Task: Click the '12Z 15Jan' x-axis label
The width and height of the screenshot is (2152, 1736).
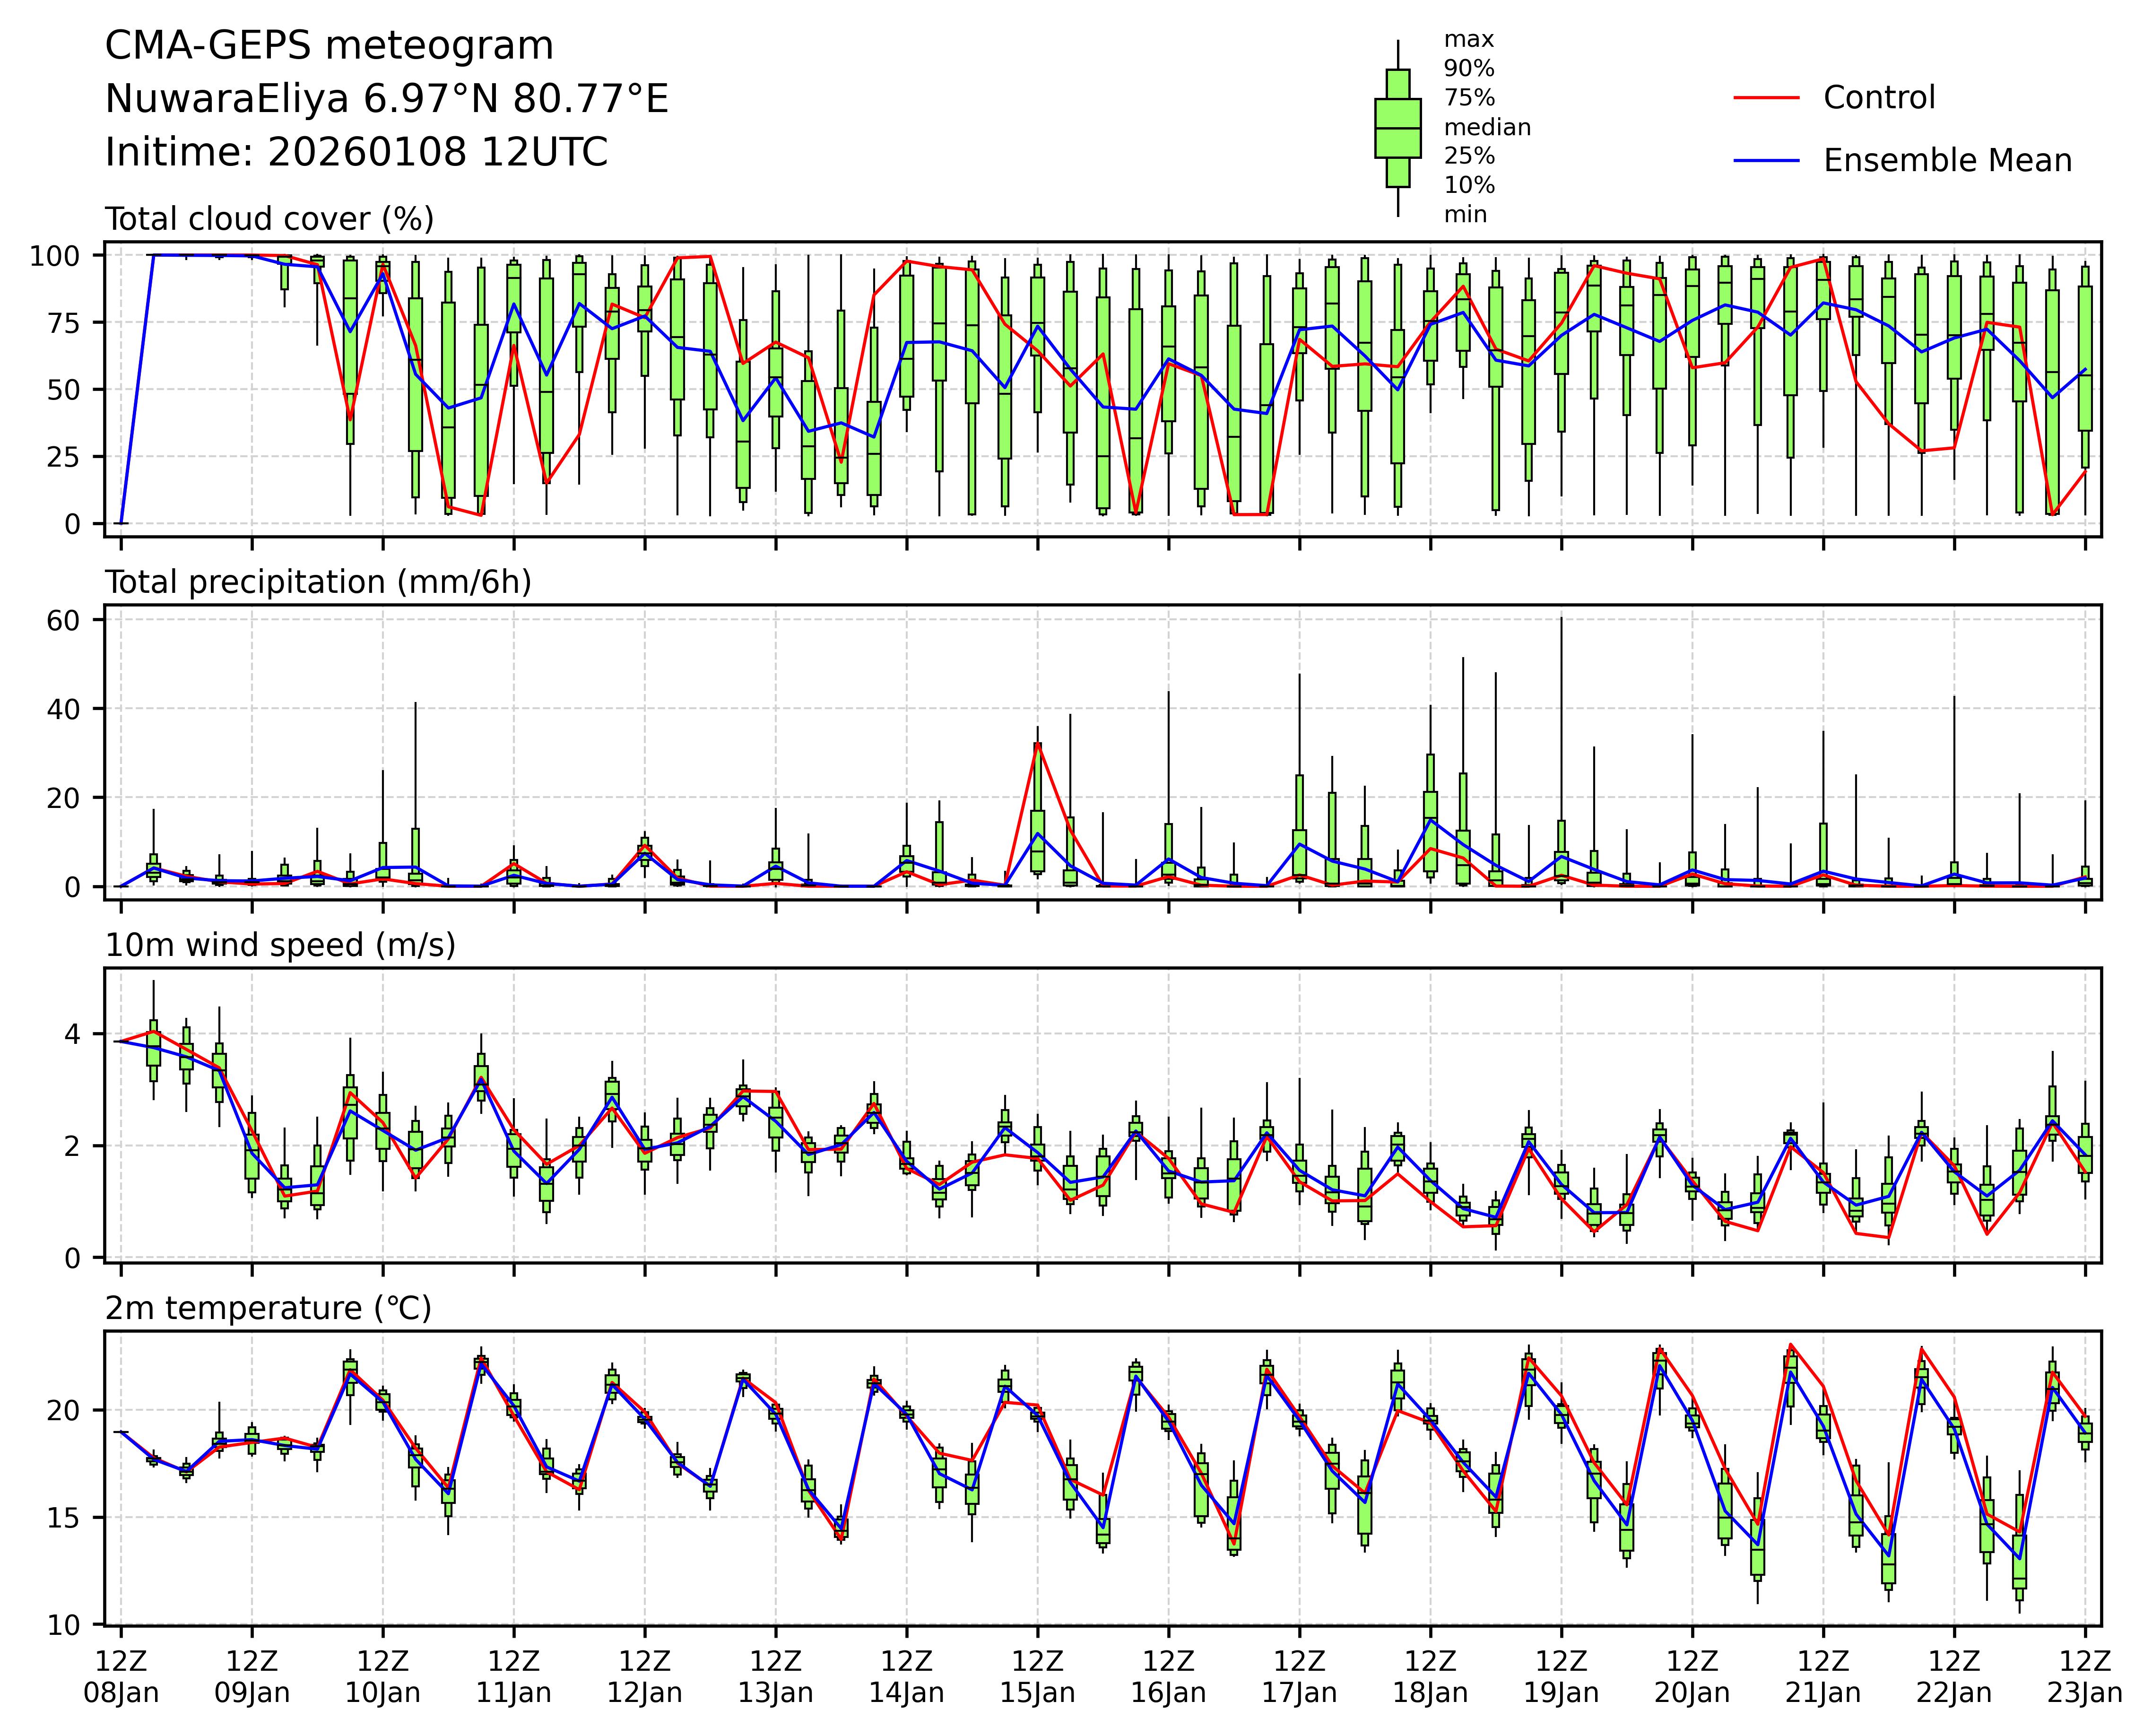Action: 1037,1677
